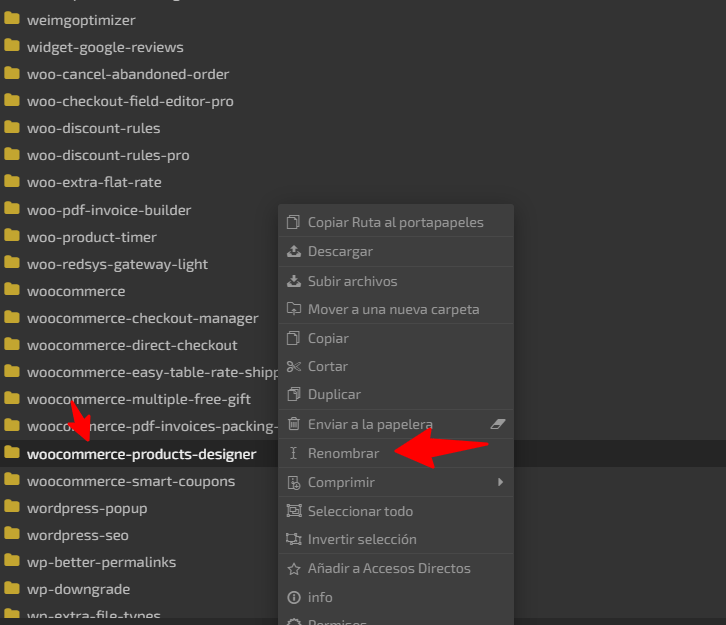Screen dimensions: 726x625
Task: Select the woo-discount-rules-pro folder
Action: click(108, 155)
